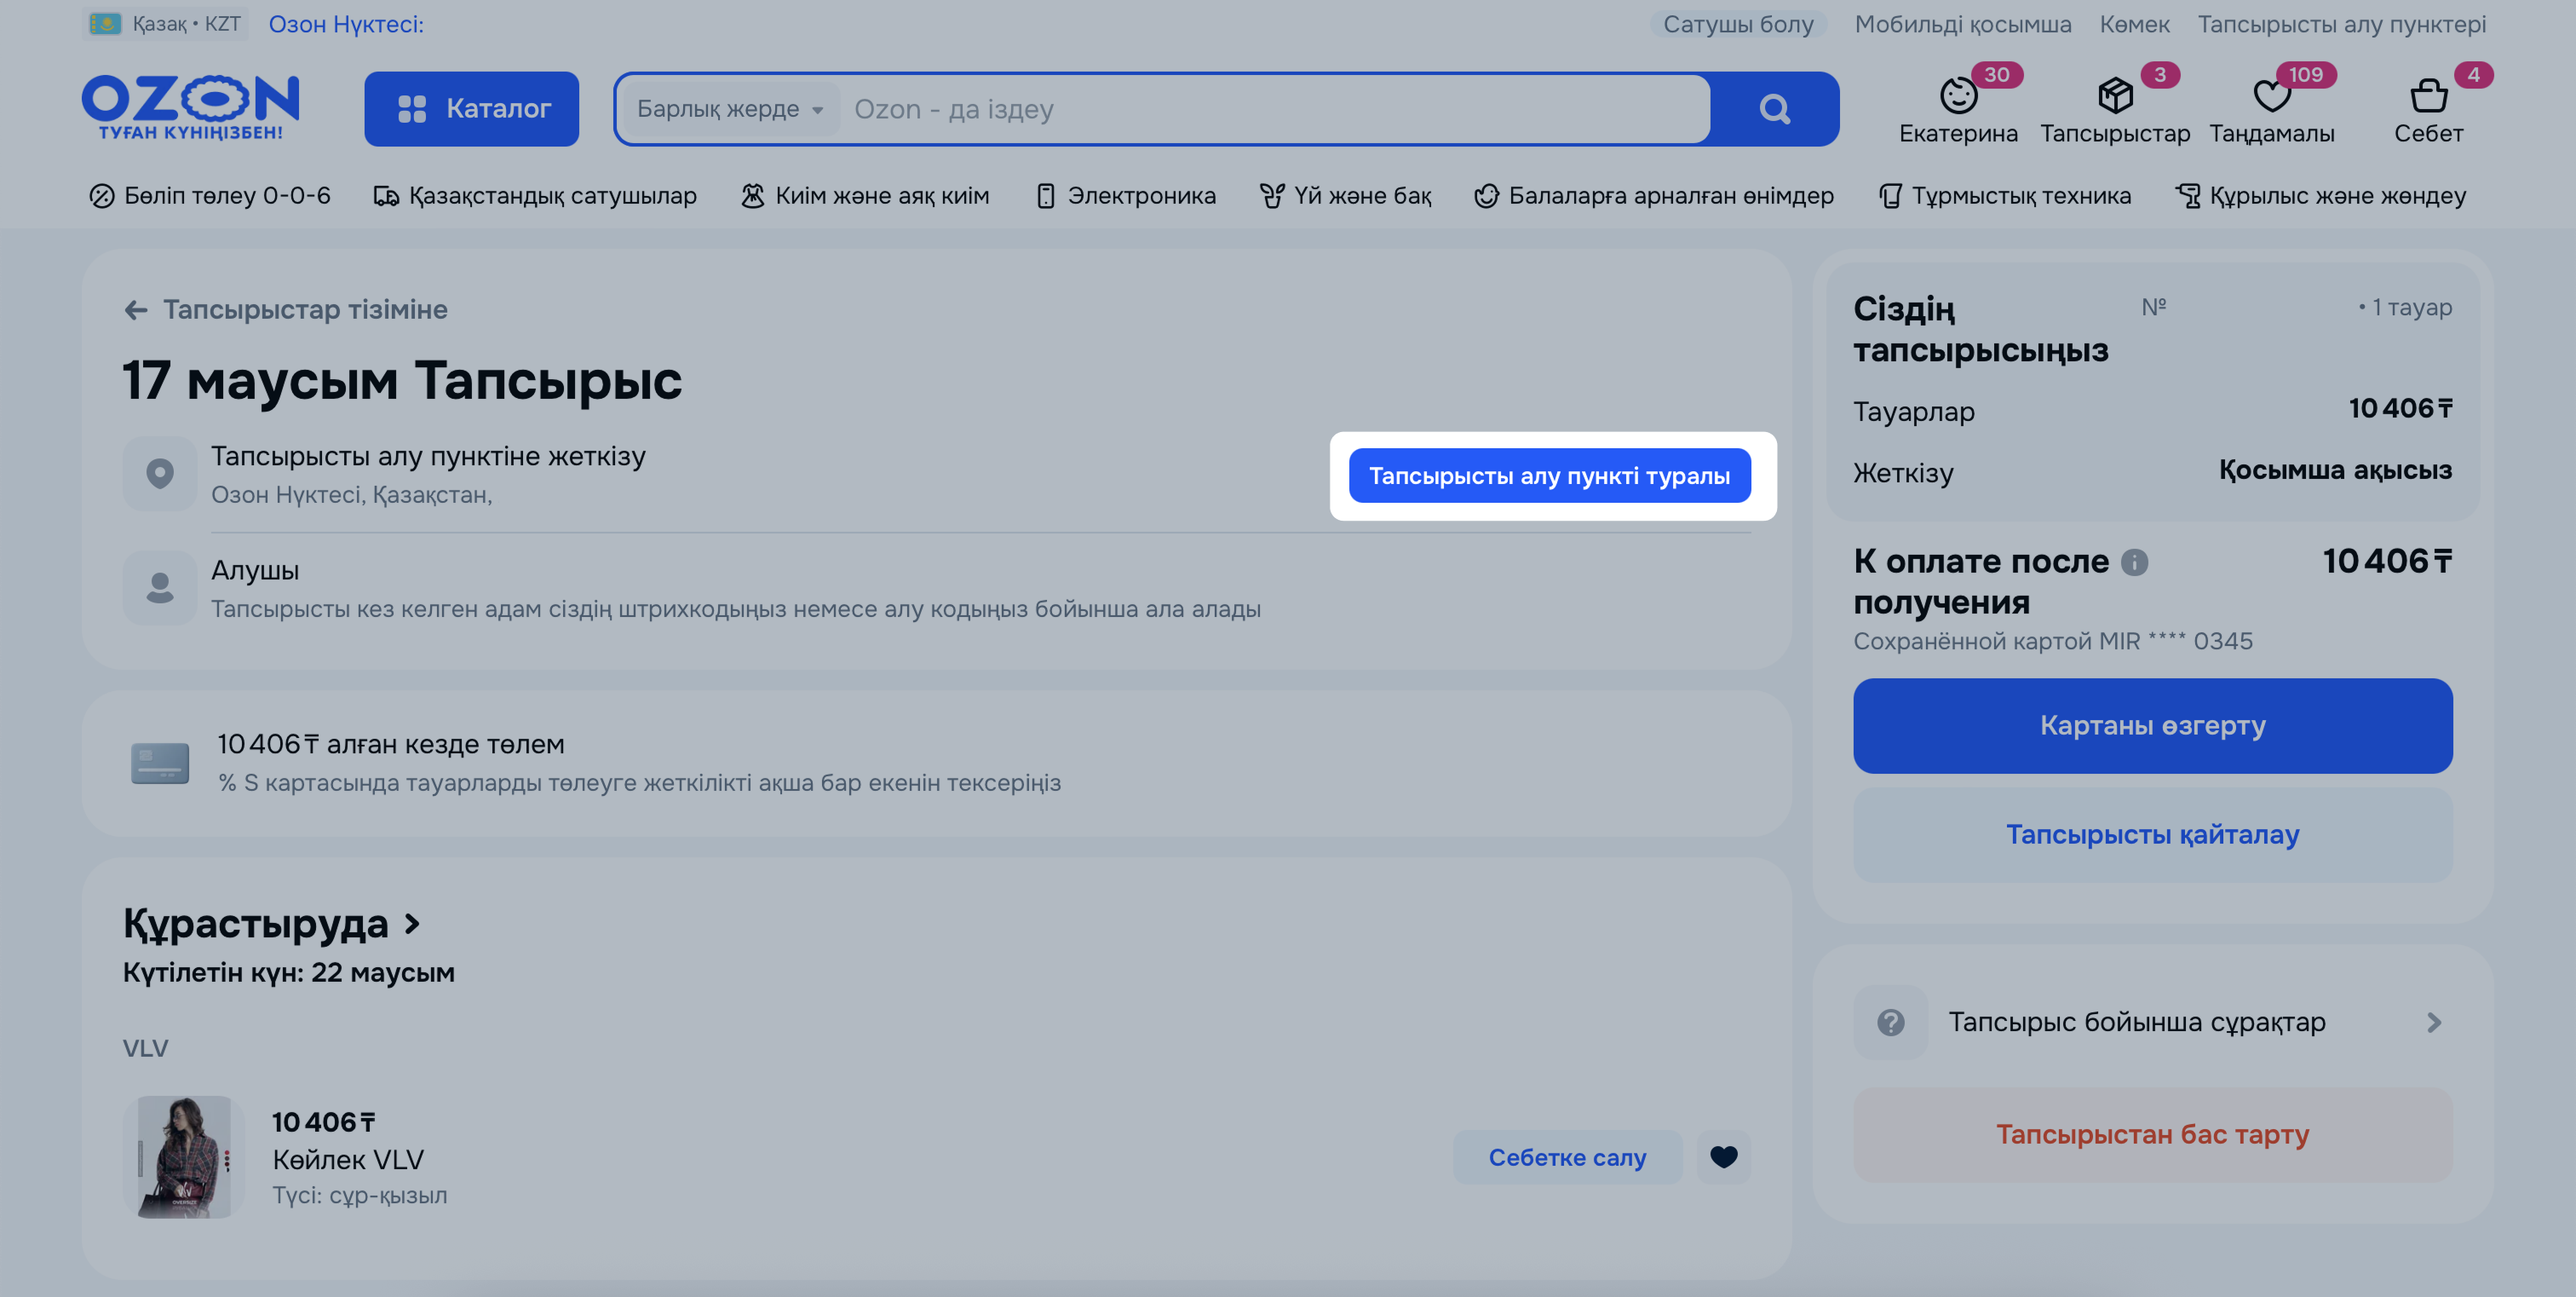Click info icon next to К оплате после получения
The width and height of the screenshot is (2576, 1297).
(x=2134, y=563)
